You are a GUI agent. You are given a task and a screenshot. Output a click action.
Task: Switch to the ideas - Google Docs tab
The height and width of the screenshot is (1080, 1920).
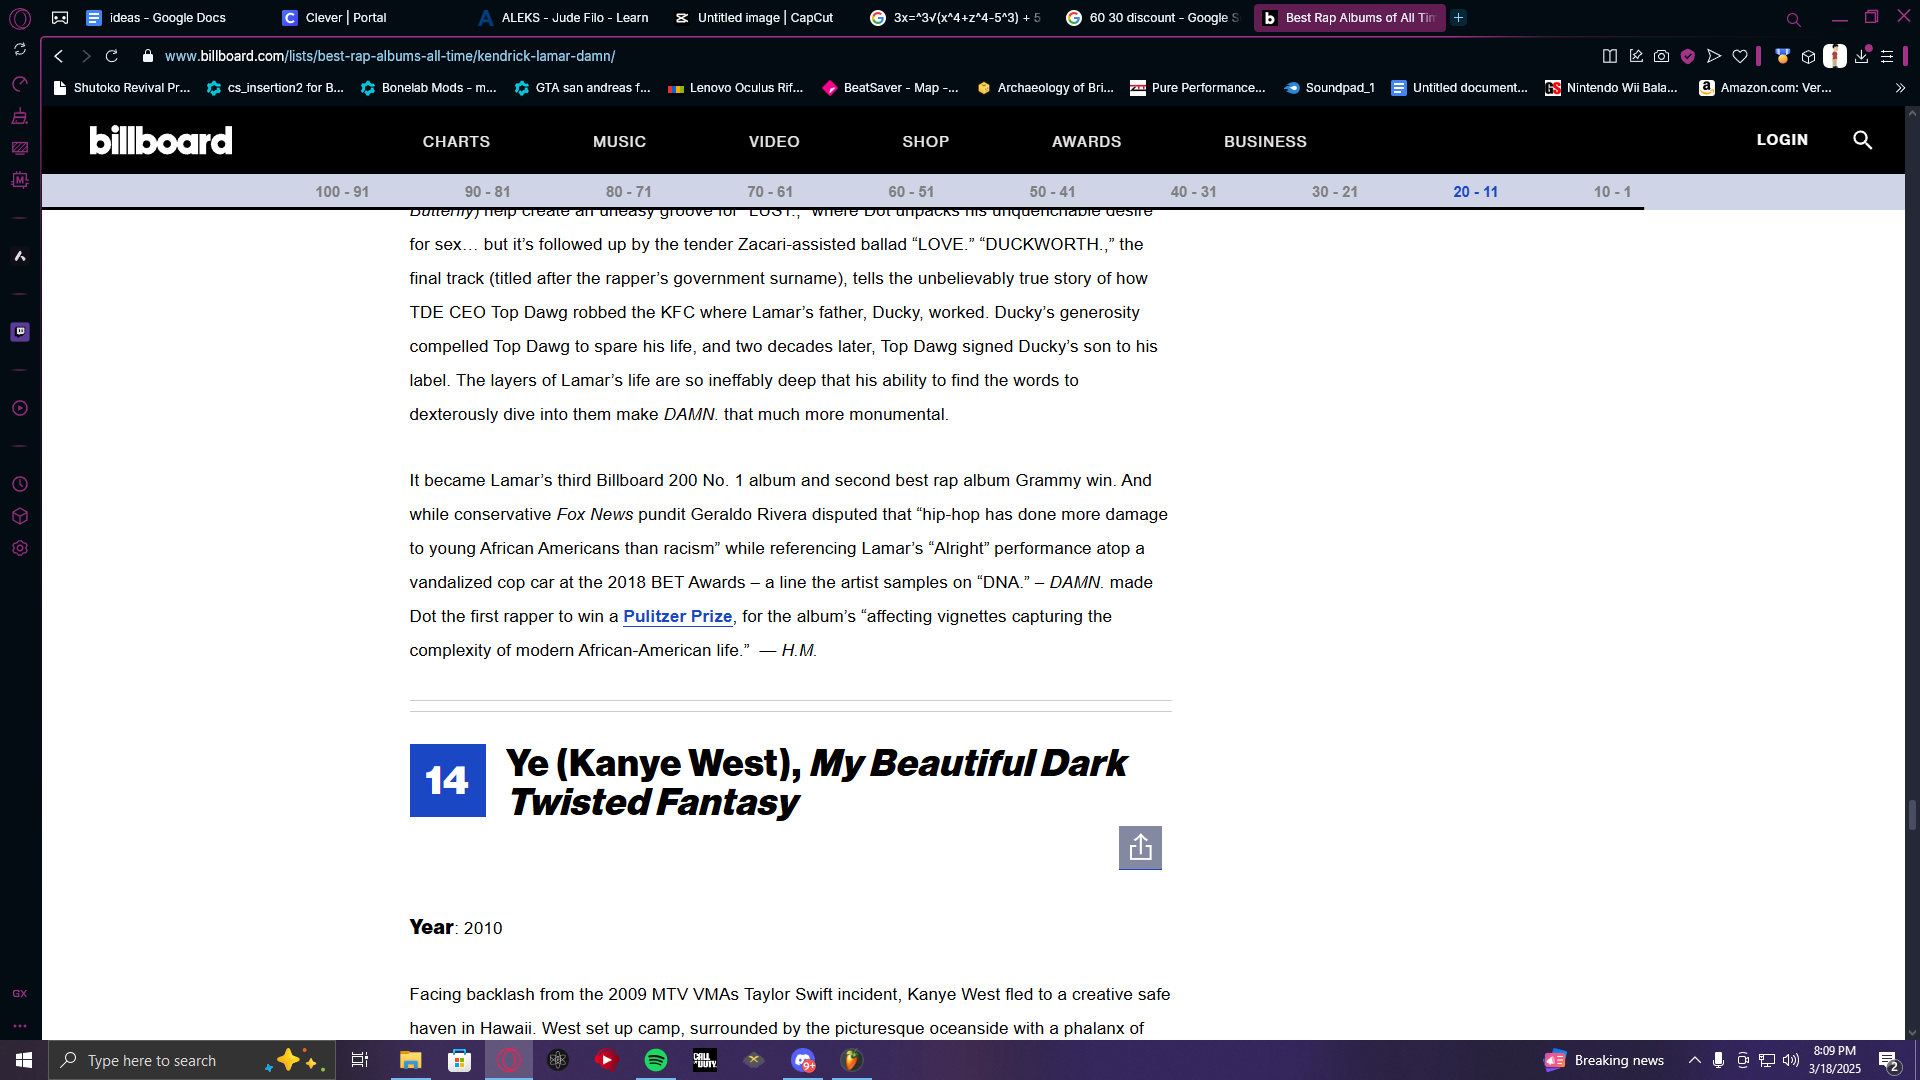[x=168, y=18]
